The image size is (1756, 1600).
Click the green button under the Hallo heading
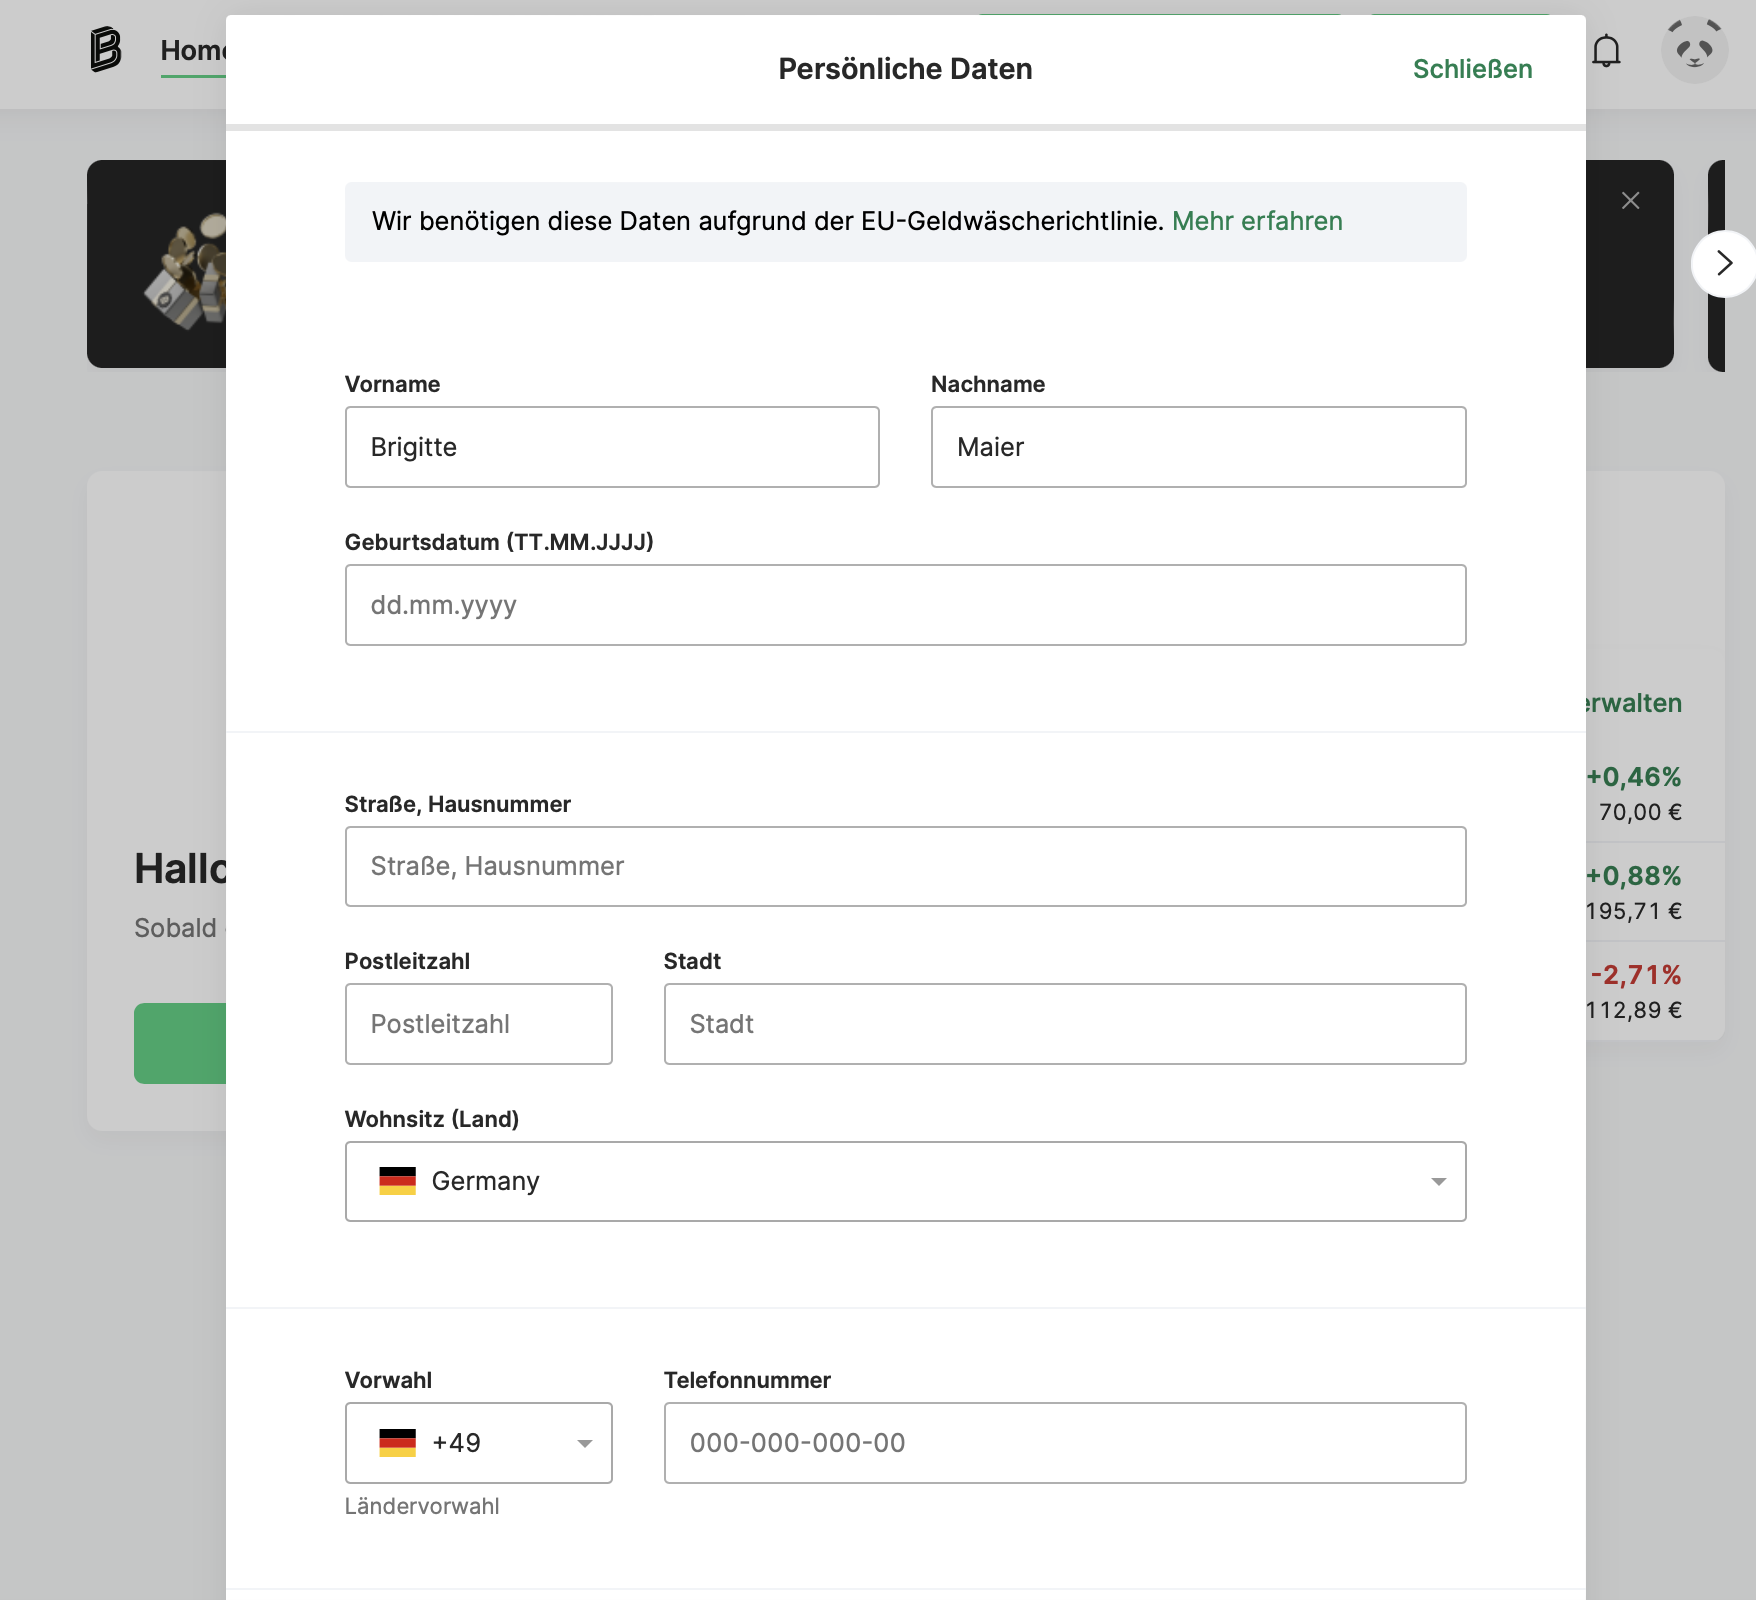point(180,1043)
